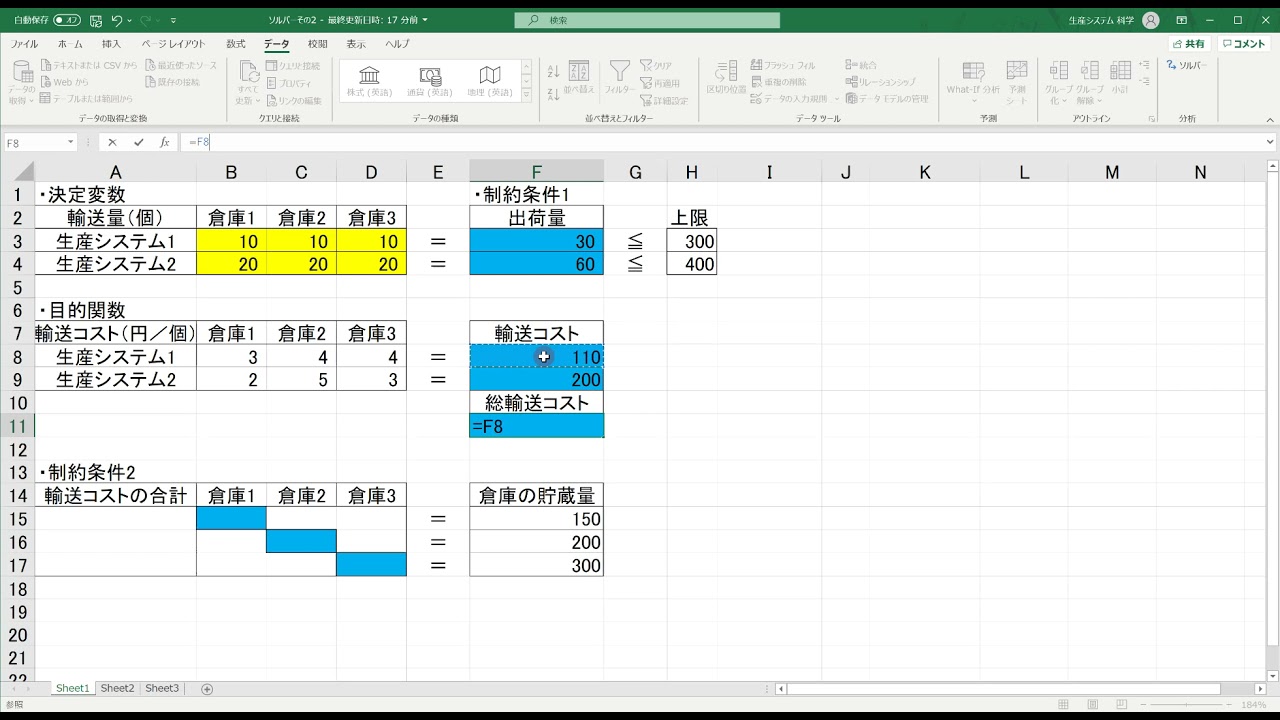Expand the data types gallery
This screenshot has width=1280, height=720.
coord(526,97)
